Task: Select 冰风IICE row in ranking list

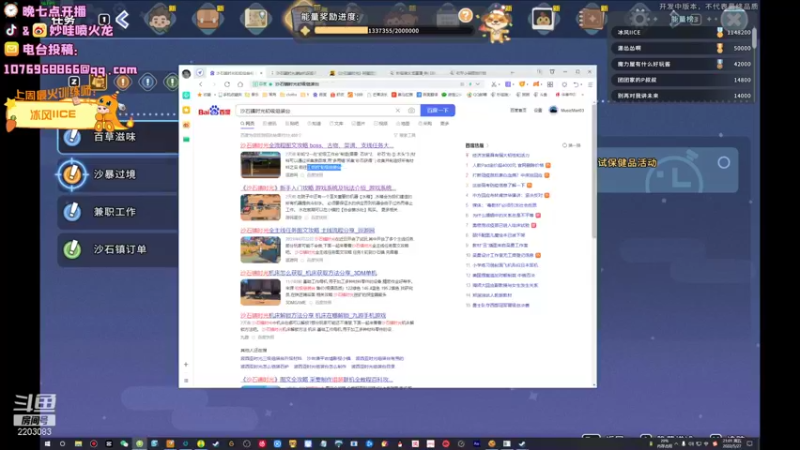Action: (x=683, y=32)
